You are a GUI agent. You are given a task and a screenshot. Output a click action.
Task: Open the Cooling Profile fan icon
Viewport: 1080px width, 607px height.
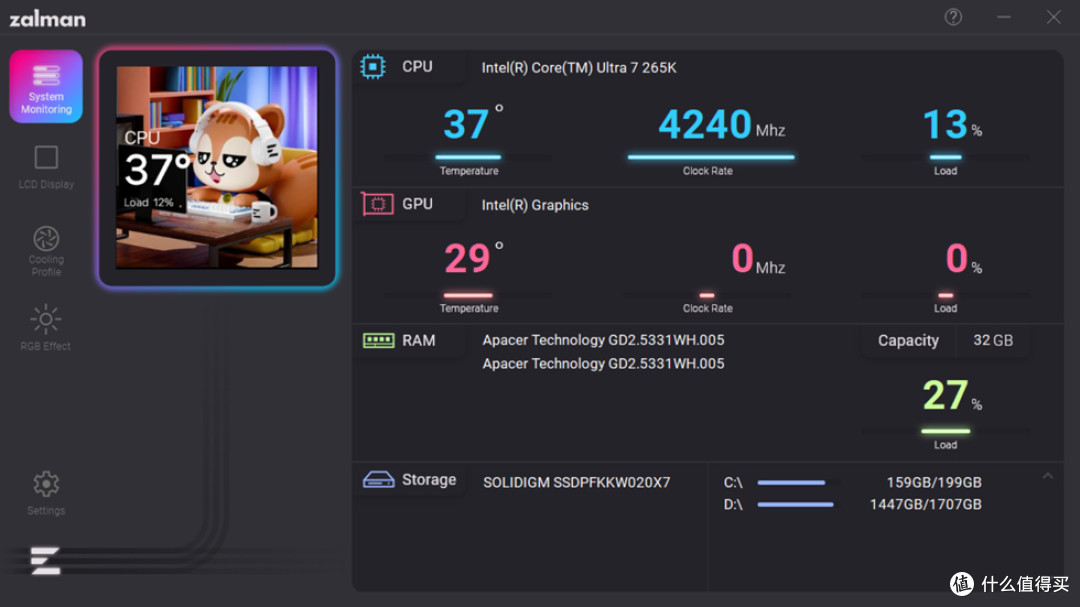point(46,239)
